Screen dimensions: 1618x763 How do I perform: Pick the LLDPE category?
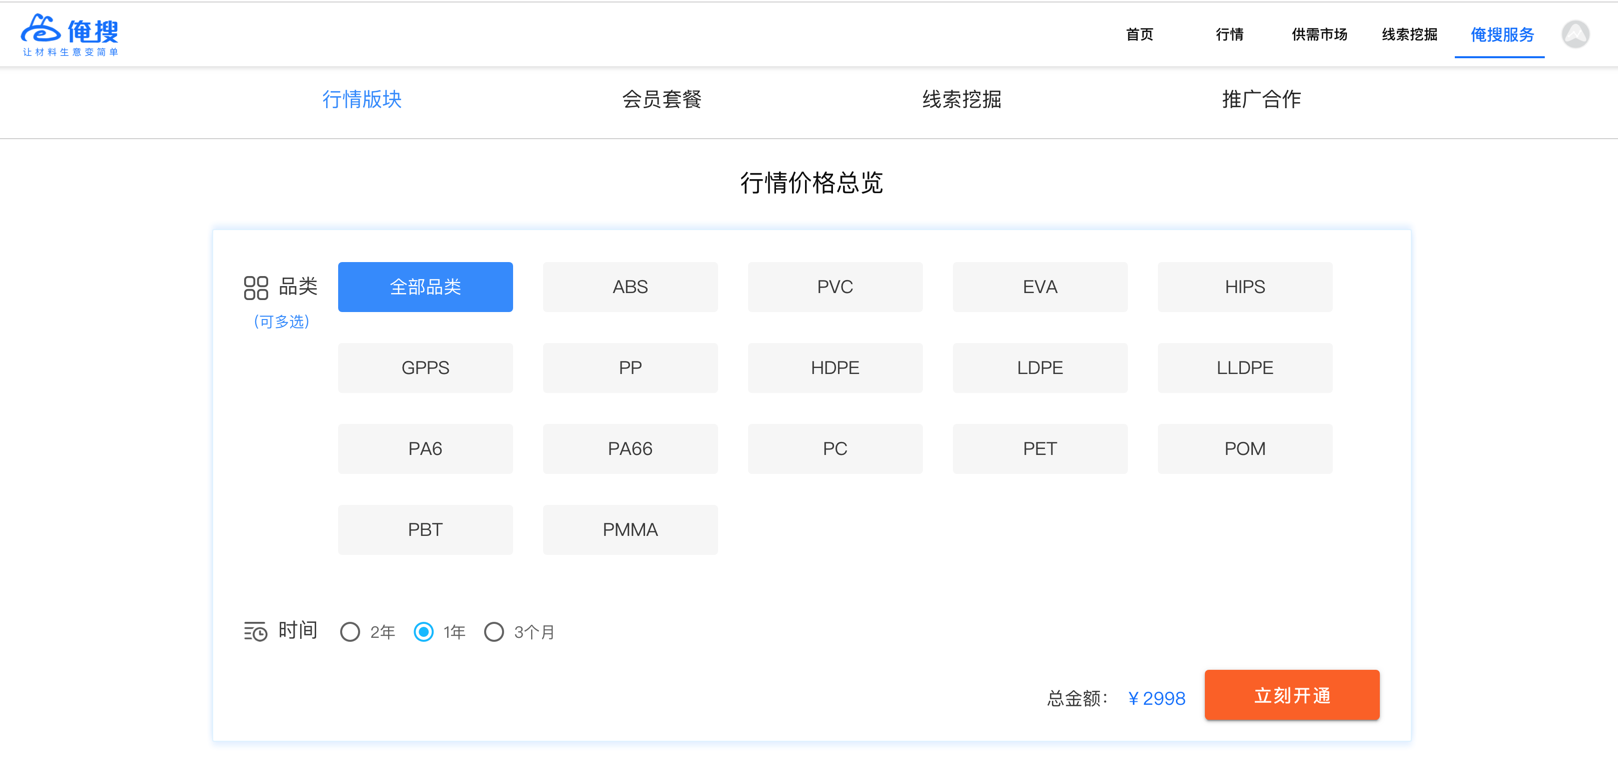[x=1245, y=368]
